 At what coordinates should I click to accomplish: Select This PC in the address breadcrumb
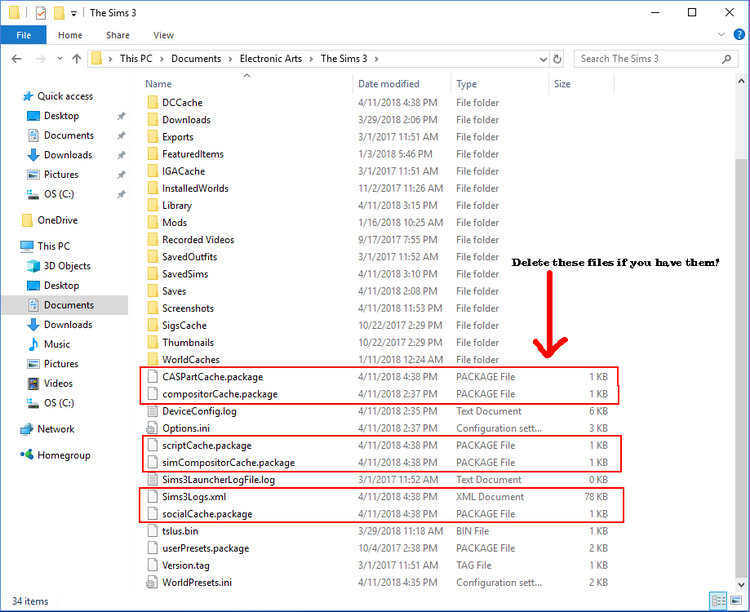coord(136,58)
